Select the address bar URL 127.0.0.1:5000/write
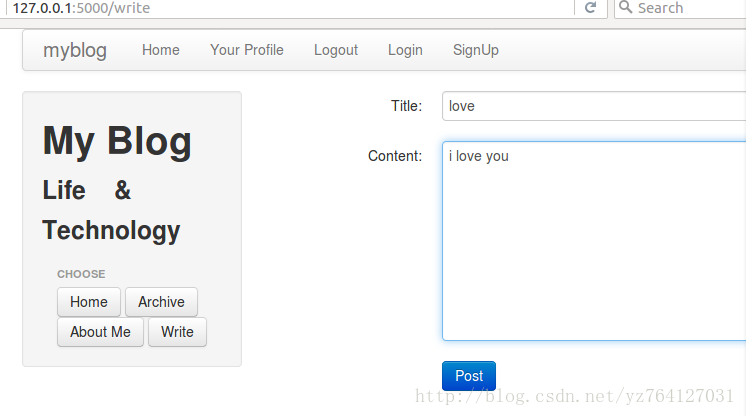 [x=81, y=8]
